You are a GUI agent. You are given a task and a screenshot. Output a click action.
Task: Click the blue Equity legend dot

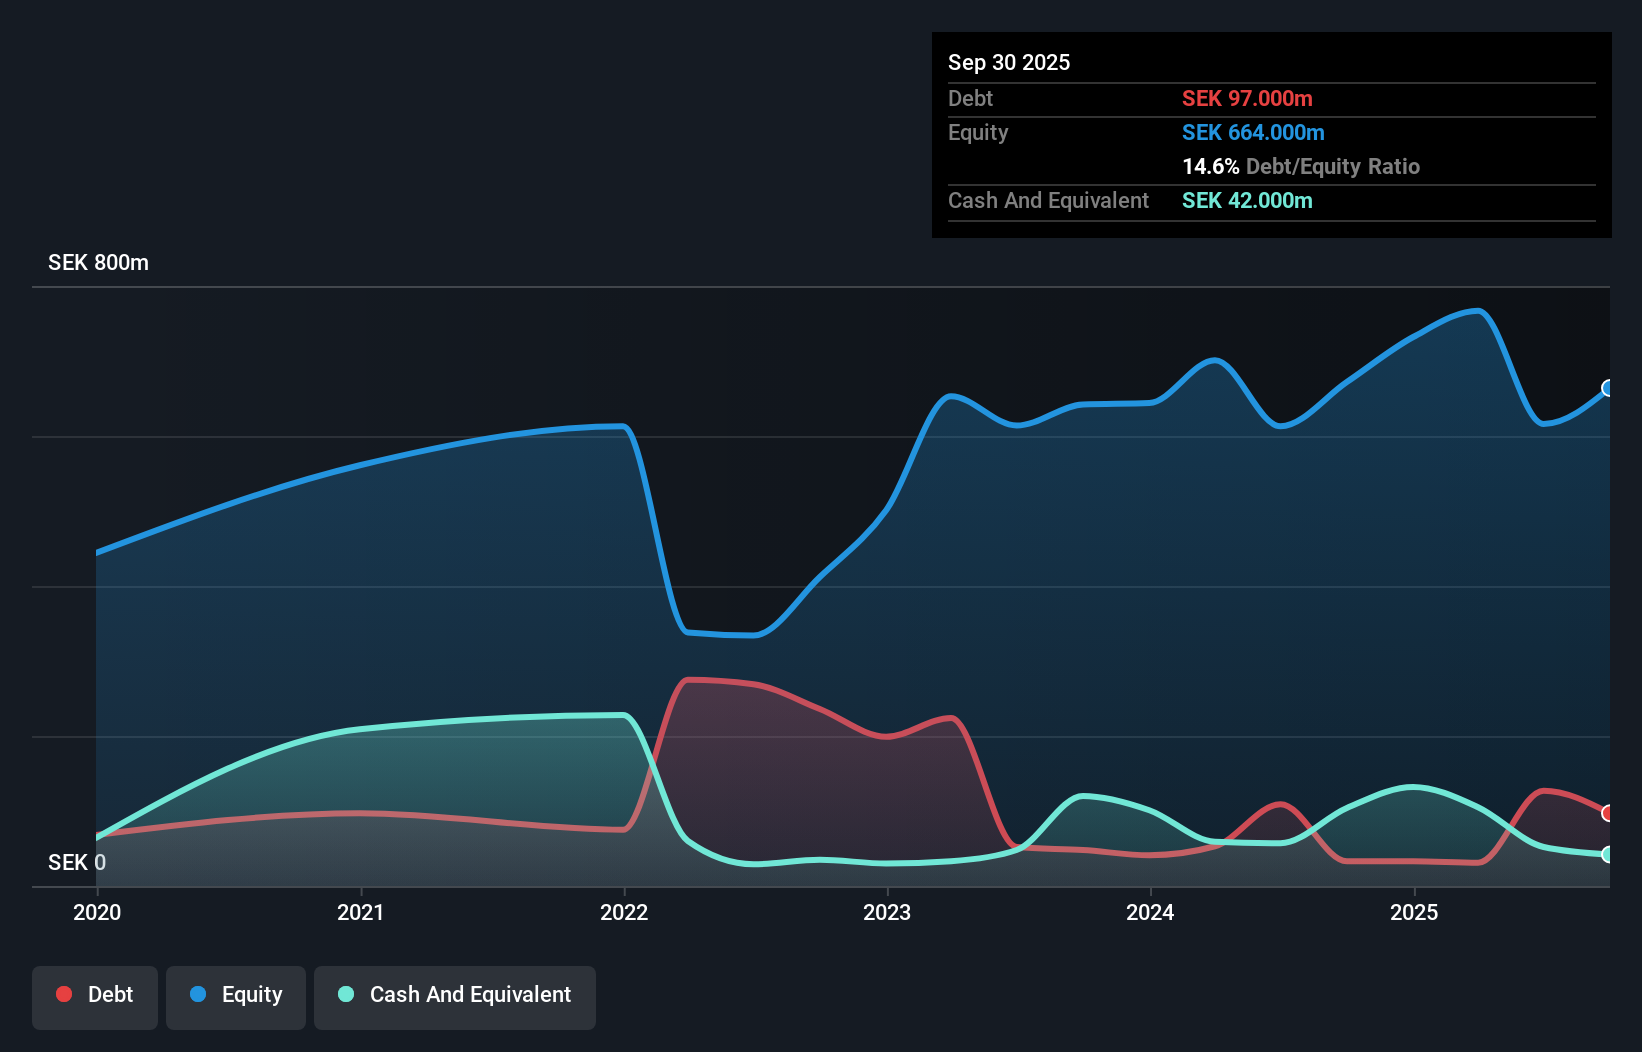coord(197,994)
